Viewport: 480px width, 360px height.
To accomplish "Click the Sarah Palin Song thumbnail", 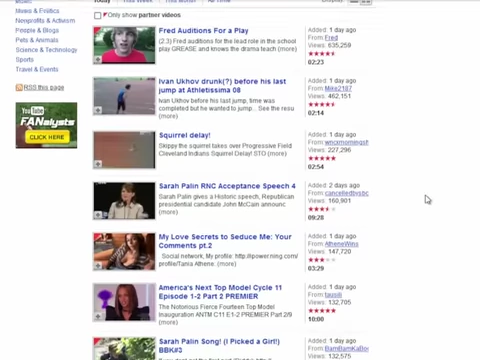I will point(124,349).
